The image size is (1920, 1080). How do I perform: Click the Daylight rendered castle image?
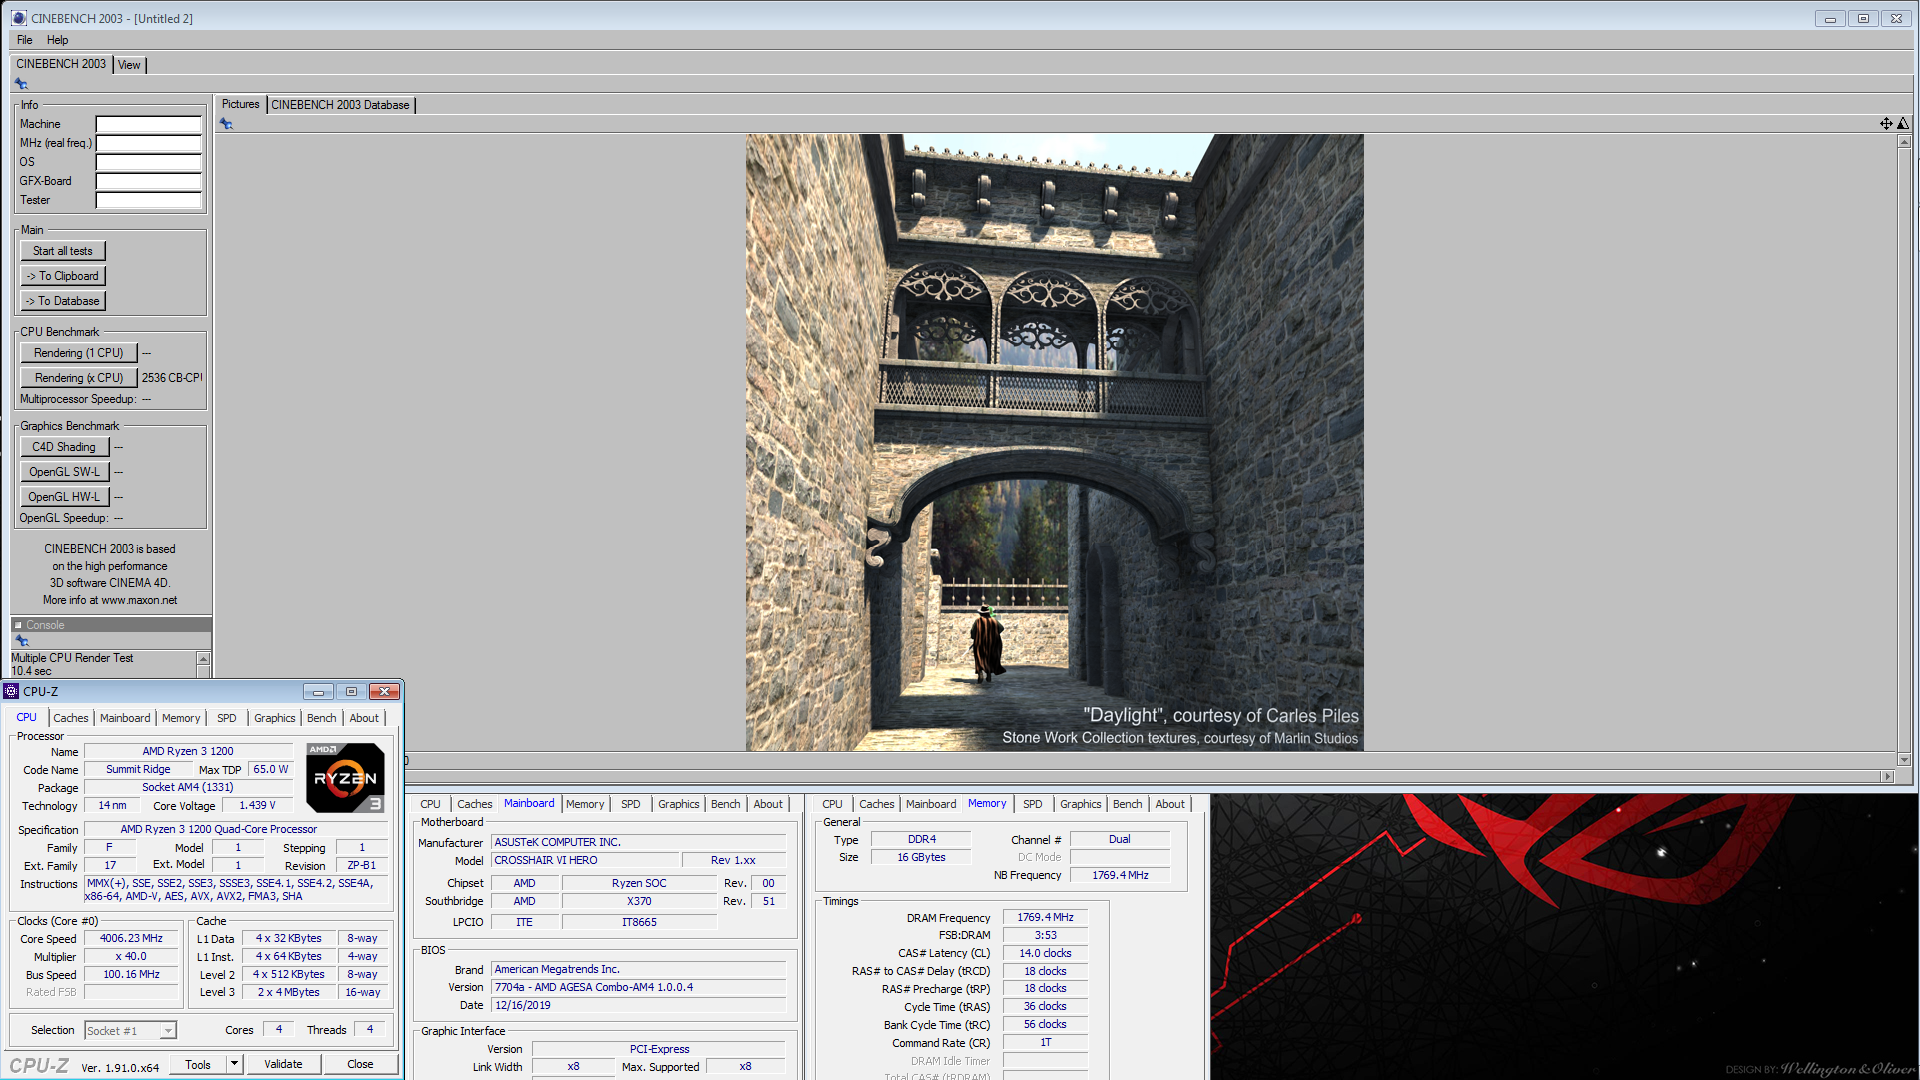(1054, 442)
